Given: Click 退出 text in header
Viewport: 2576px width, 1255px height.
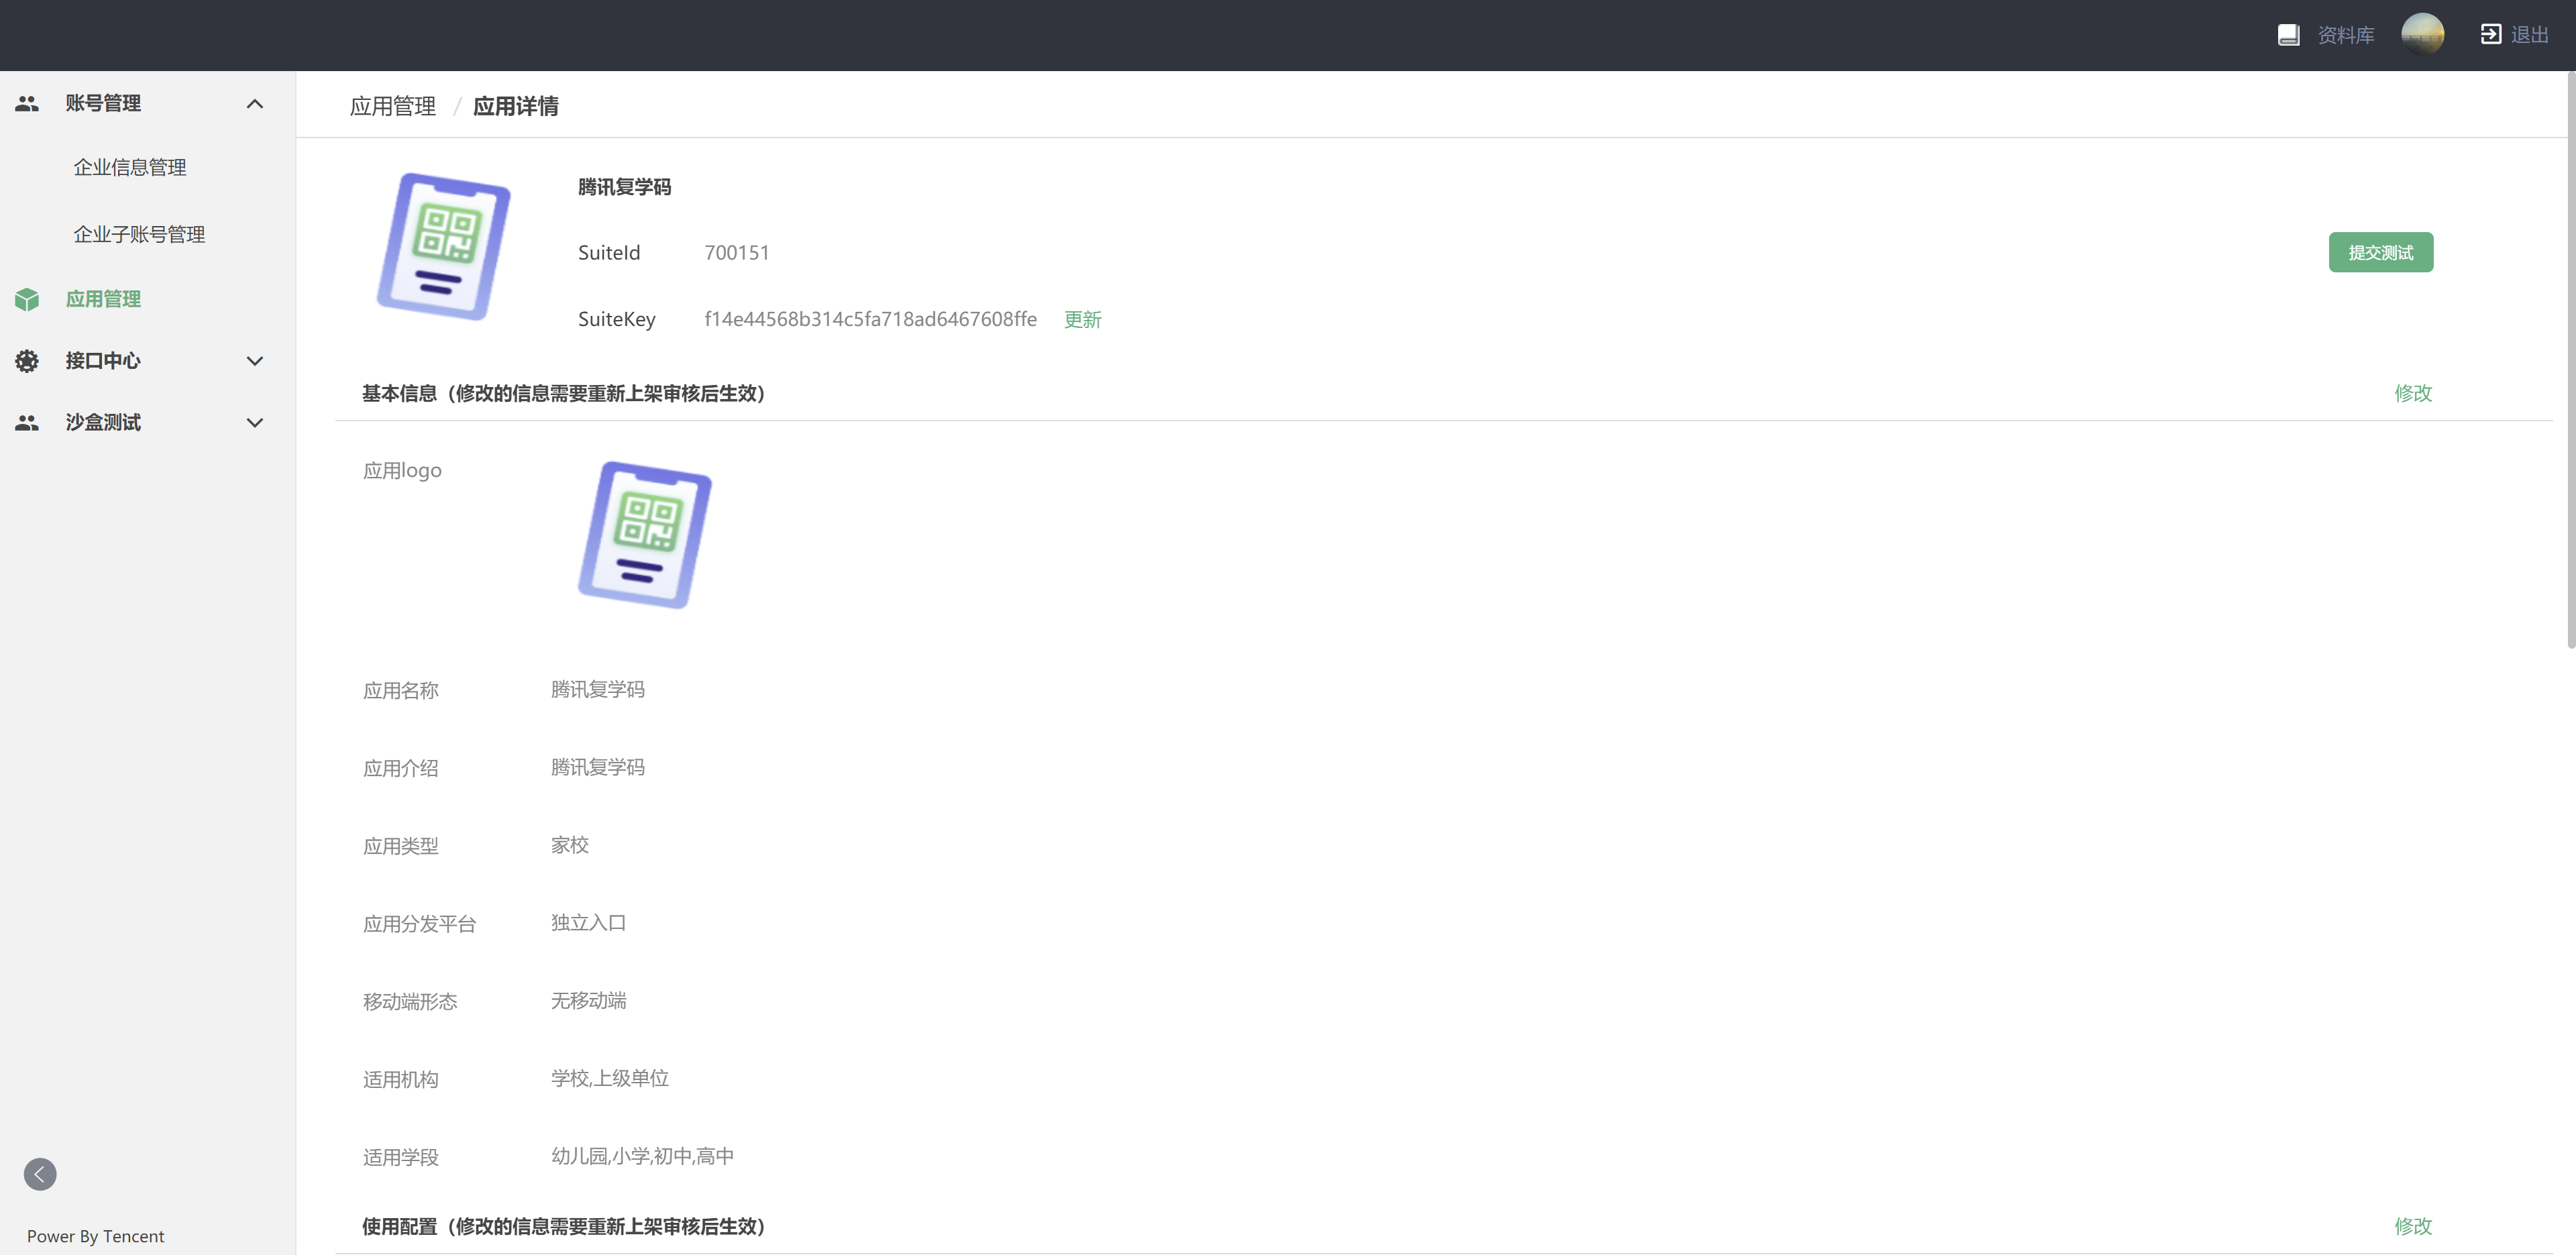Looking at the screenshot, I should (x=2530, y=35).
